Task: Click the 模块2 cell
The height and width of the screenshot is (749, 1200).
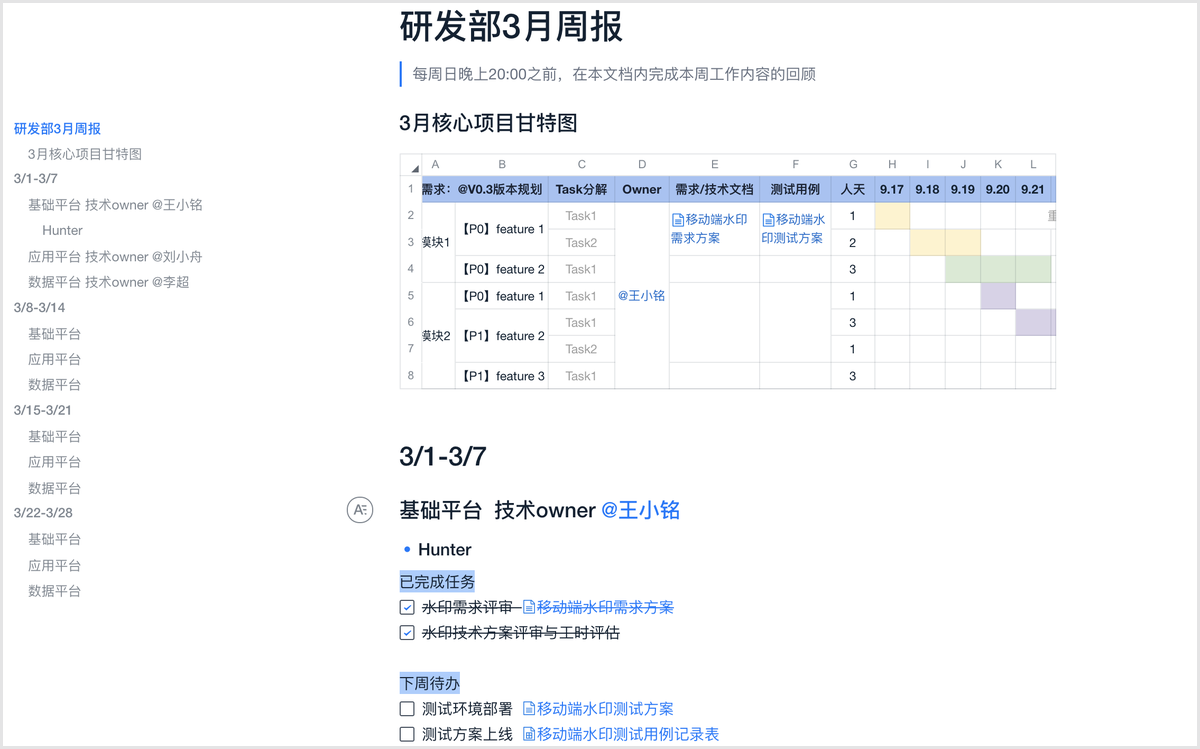Action: coord(438,336)
